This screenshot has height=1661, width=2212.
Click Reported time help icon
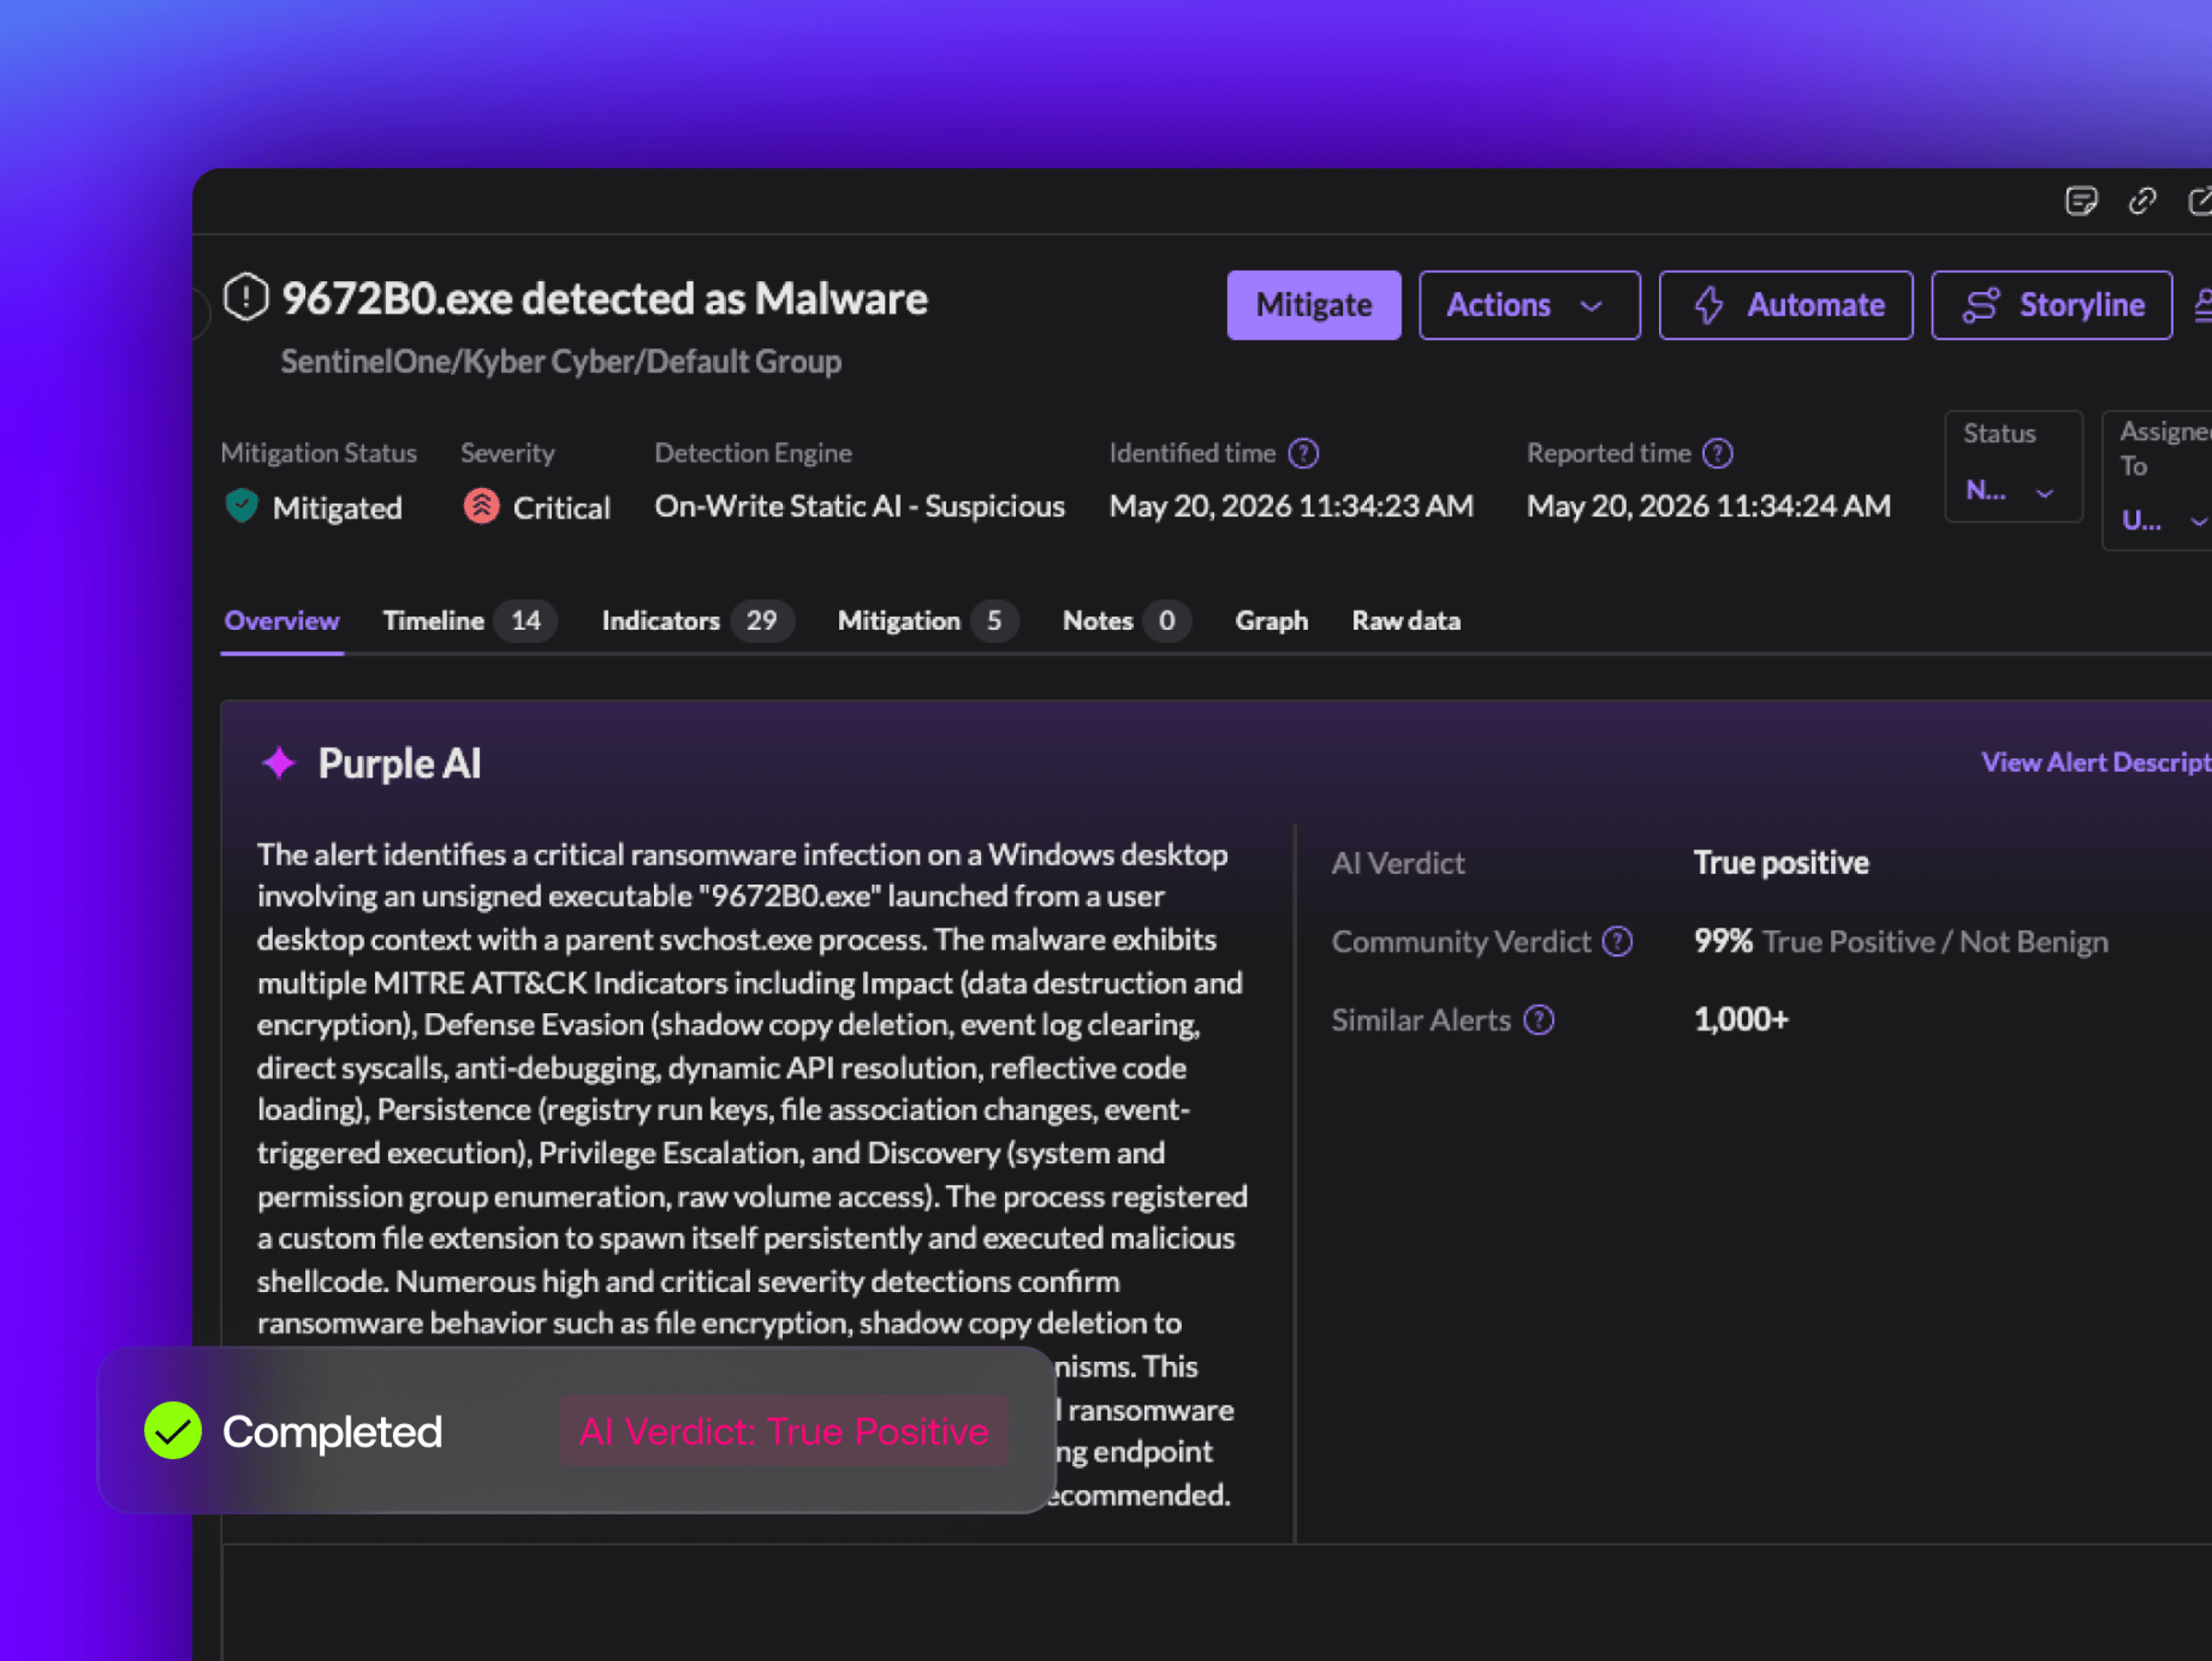click(1717, 454)
